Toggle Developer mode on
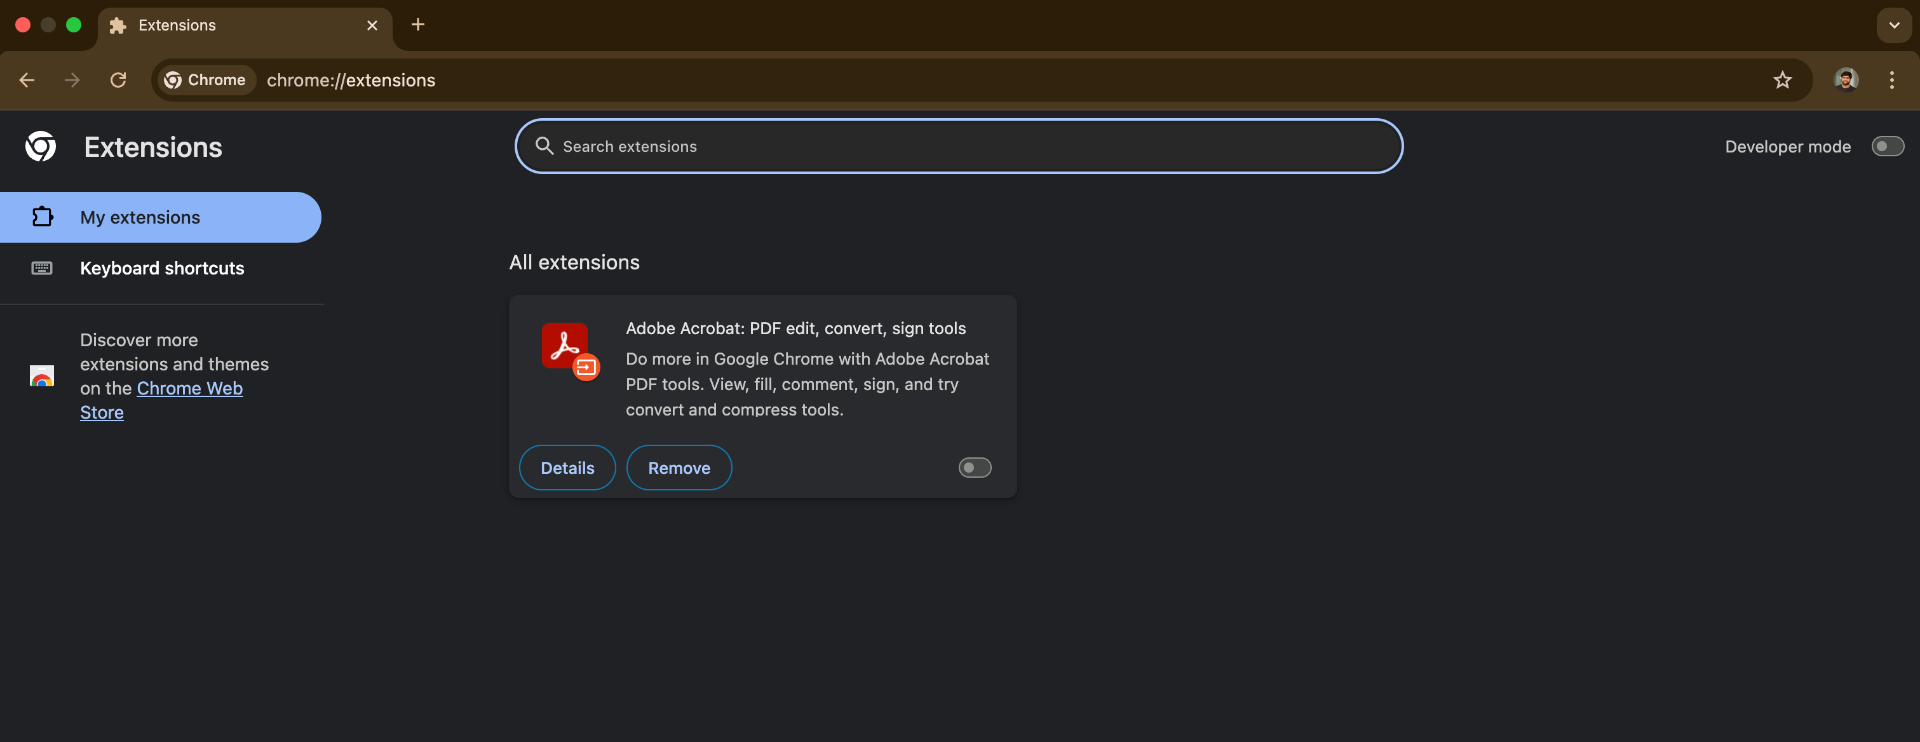This screenshot has width=1920, height=742. click(1888, 146)
